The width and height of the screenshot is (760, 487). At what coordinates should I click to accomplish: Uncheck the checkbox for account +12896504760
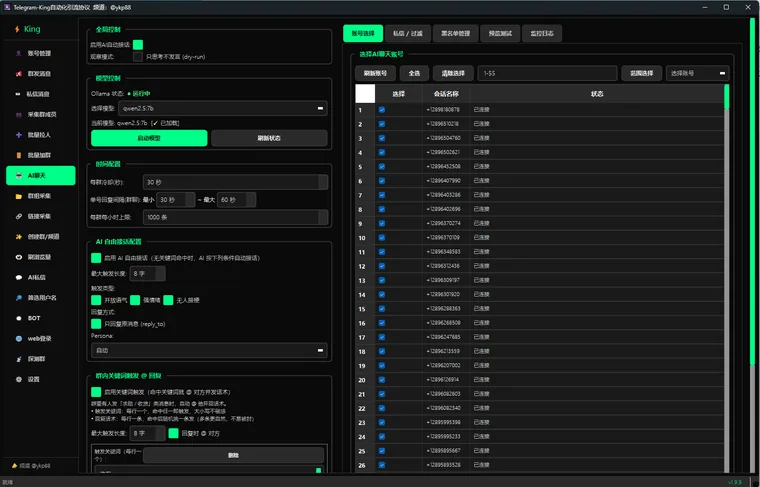click(382, 138)
